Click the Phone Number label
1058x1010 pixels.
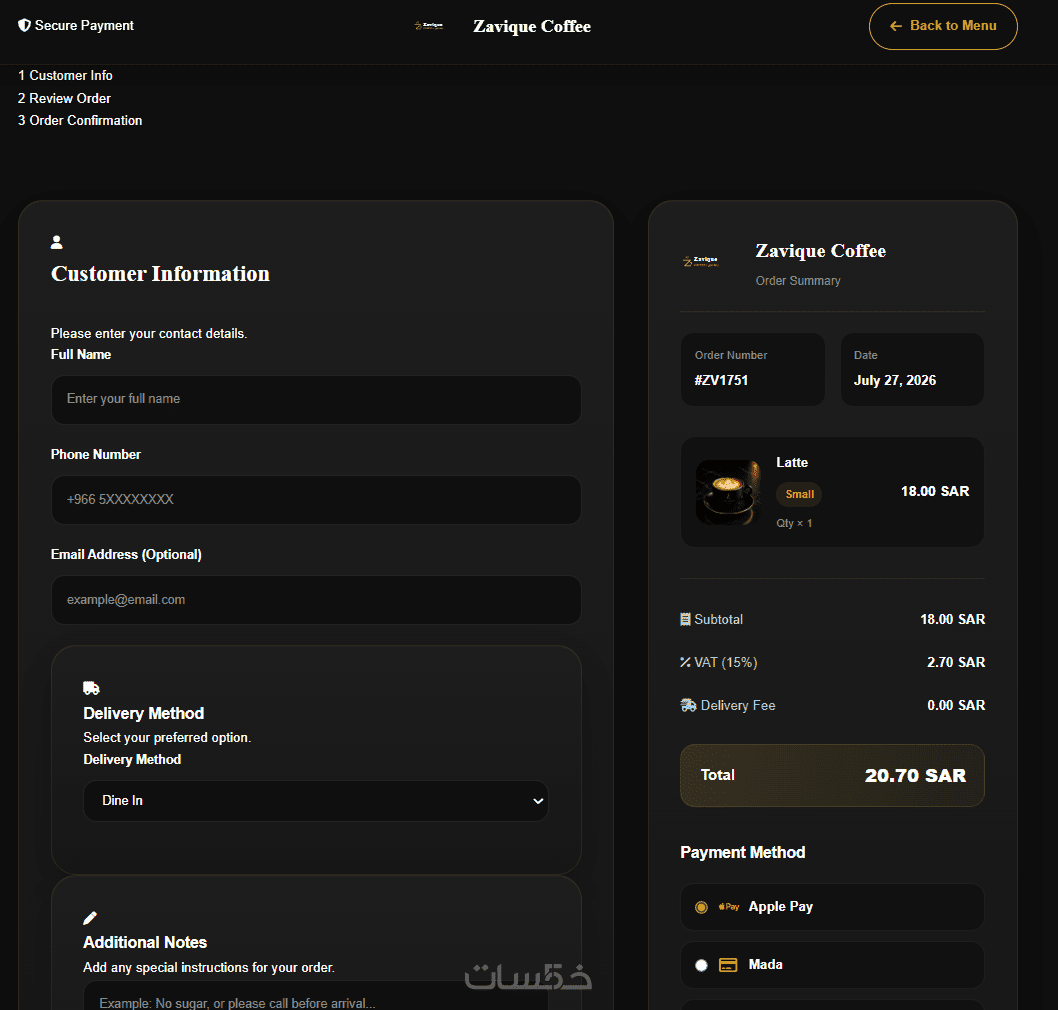pyautogui.click(x=96, y=455)
